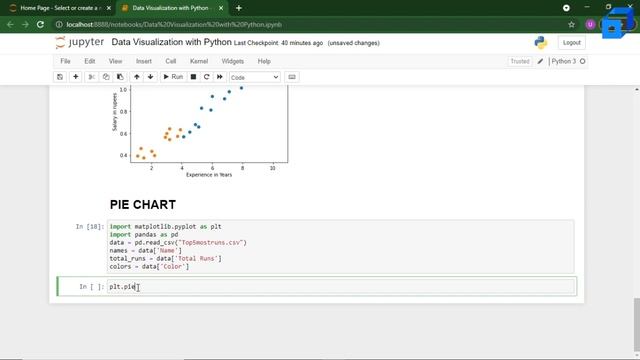Image resolution: width=640 pixels, height=360 pixels.
Task: Click the empty In [ ] prompt label
Action: 91,287
